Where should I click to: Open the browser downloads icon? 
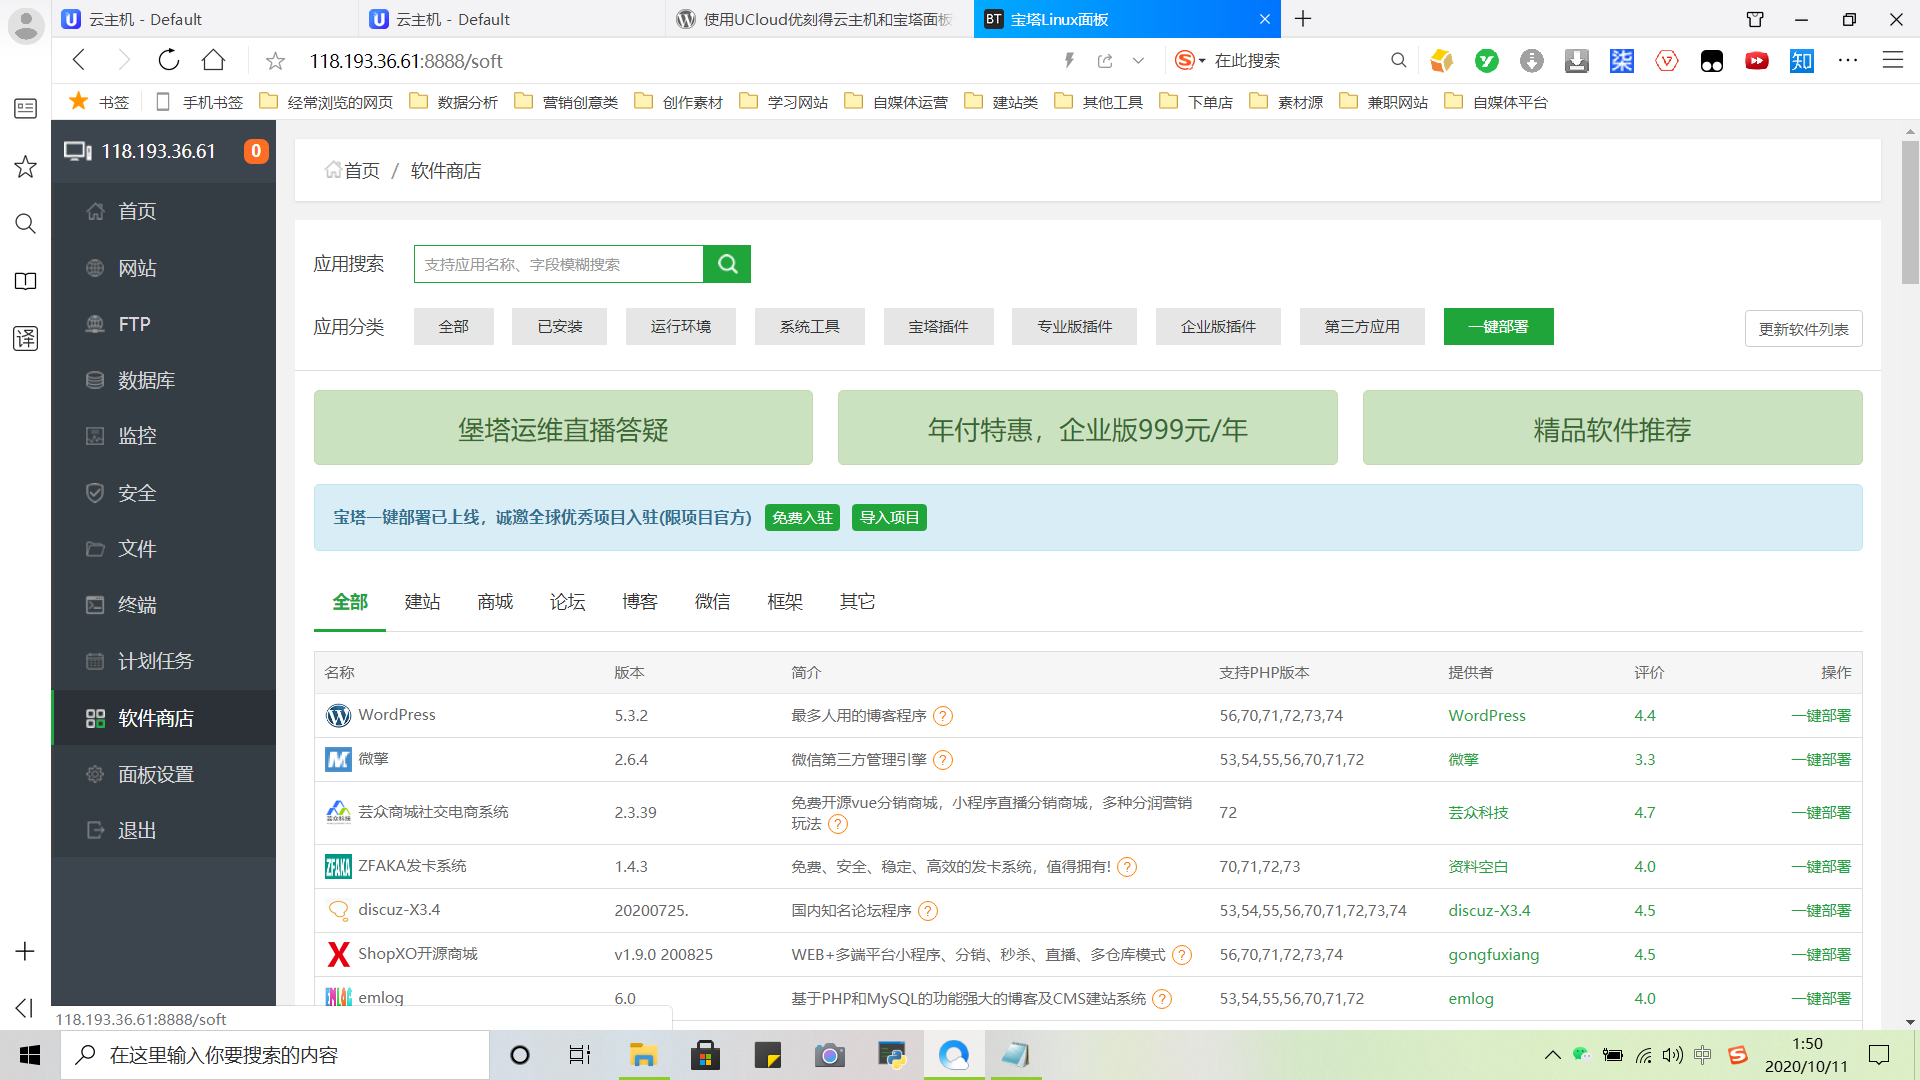[1577, 61]
